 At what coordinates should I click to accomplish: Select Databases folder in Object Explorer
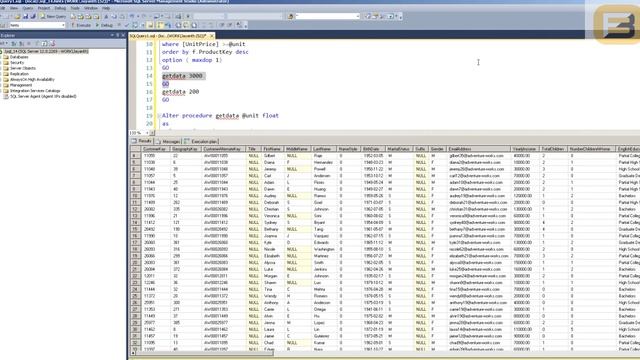click(x=19, y=57)
